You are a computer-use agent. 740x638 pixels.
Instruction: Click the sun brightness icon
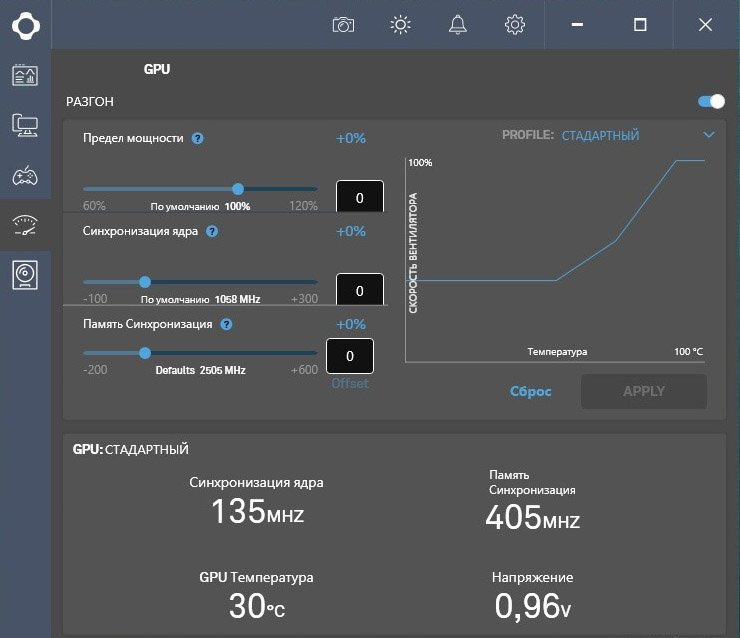coord(400,25)
